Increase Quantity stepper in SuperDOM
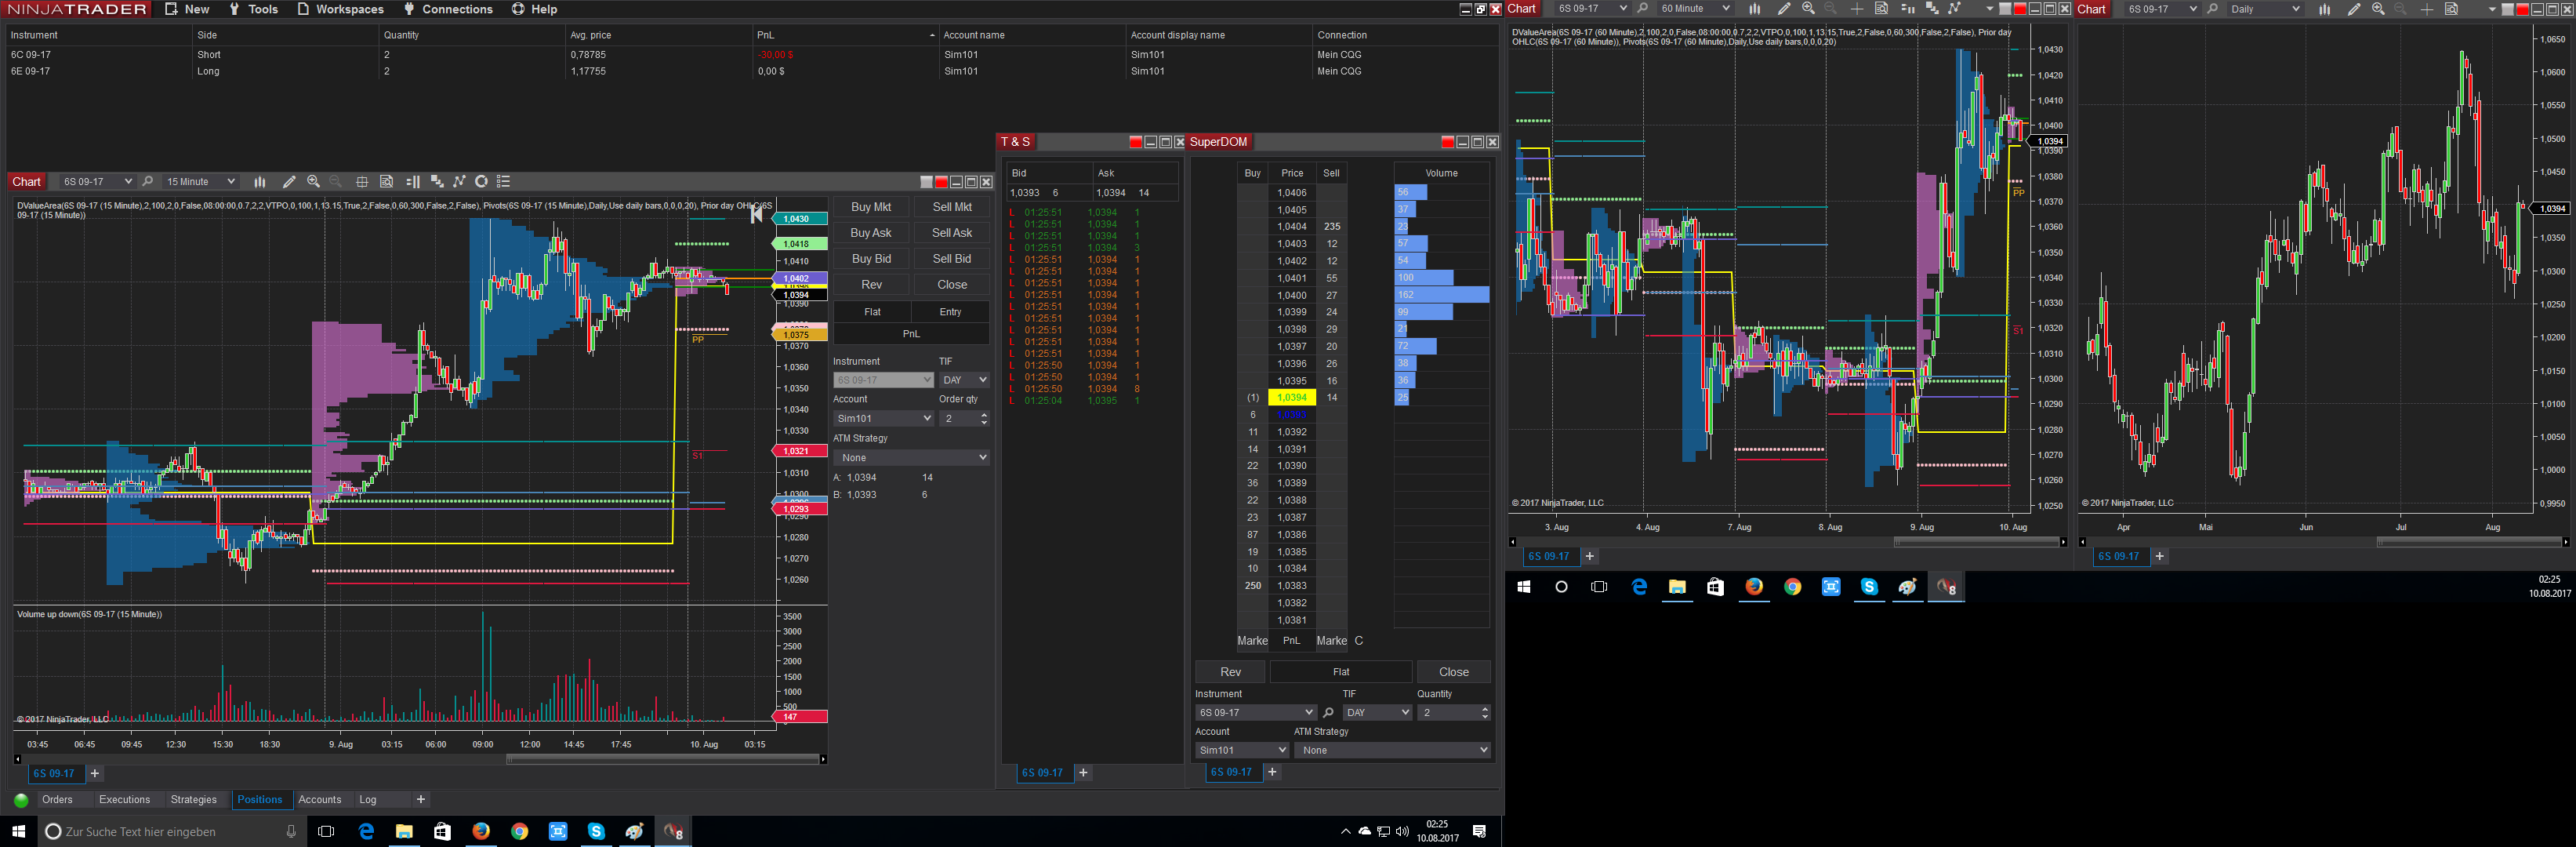Image resolution: width=2576 pixels, height=847 pixels. click(x=1485, y=709)
